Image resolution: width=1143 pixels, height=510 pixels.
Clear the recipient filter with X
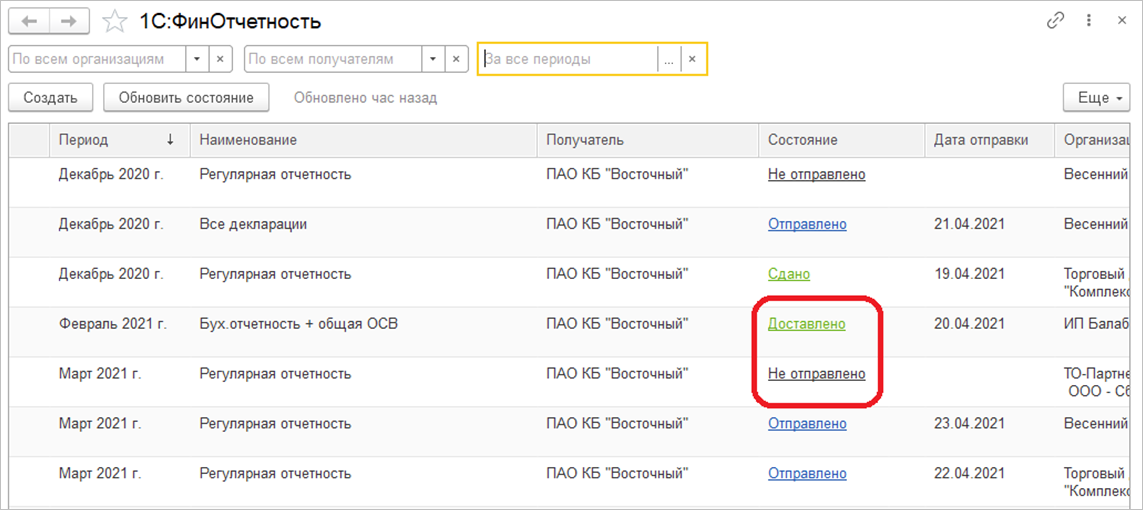456,59
